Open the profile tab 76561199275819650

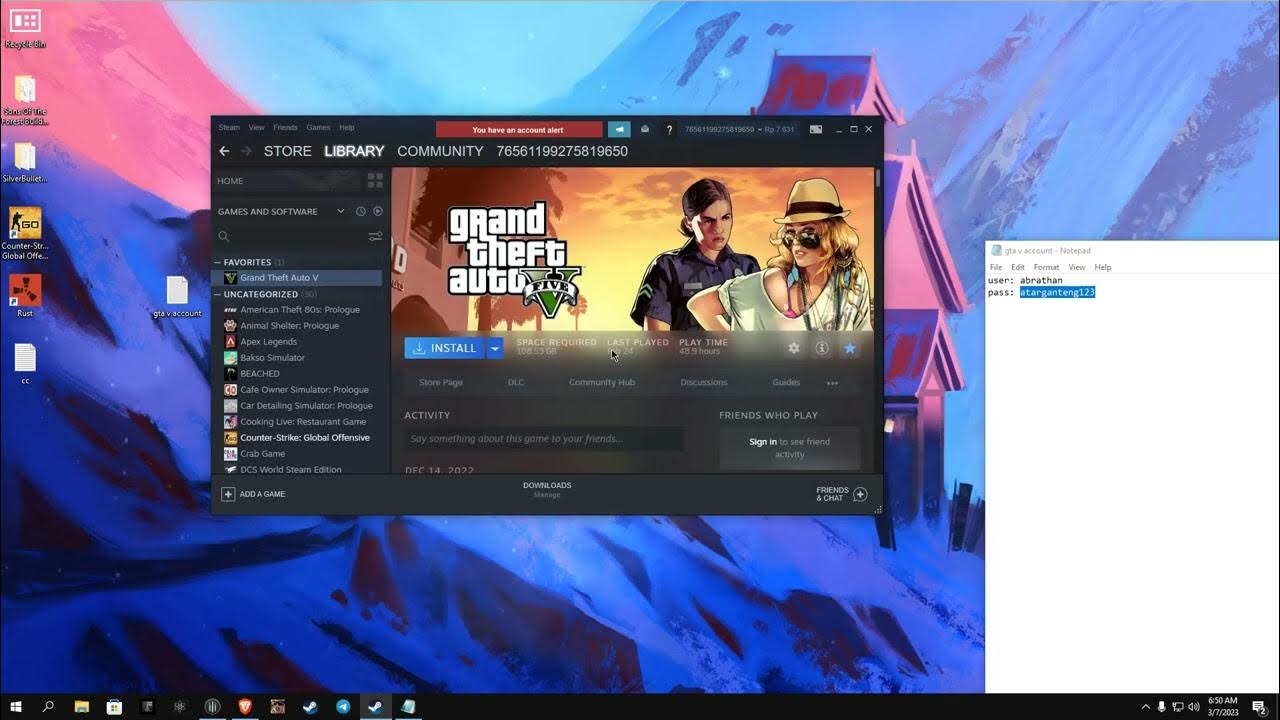tap(562, 151)
